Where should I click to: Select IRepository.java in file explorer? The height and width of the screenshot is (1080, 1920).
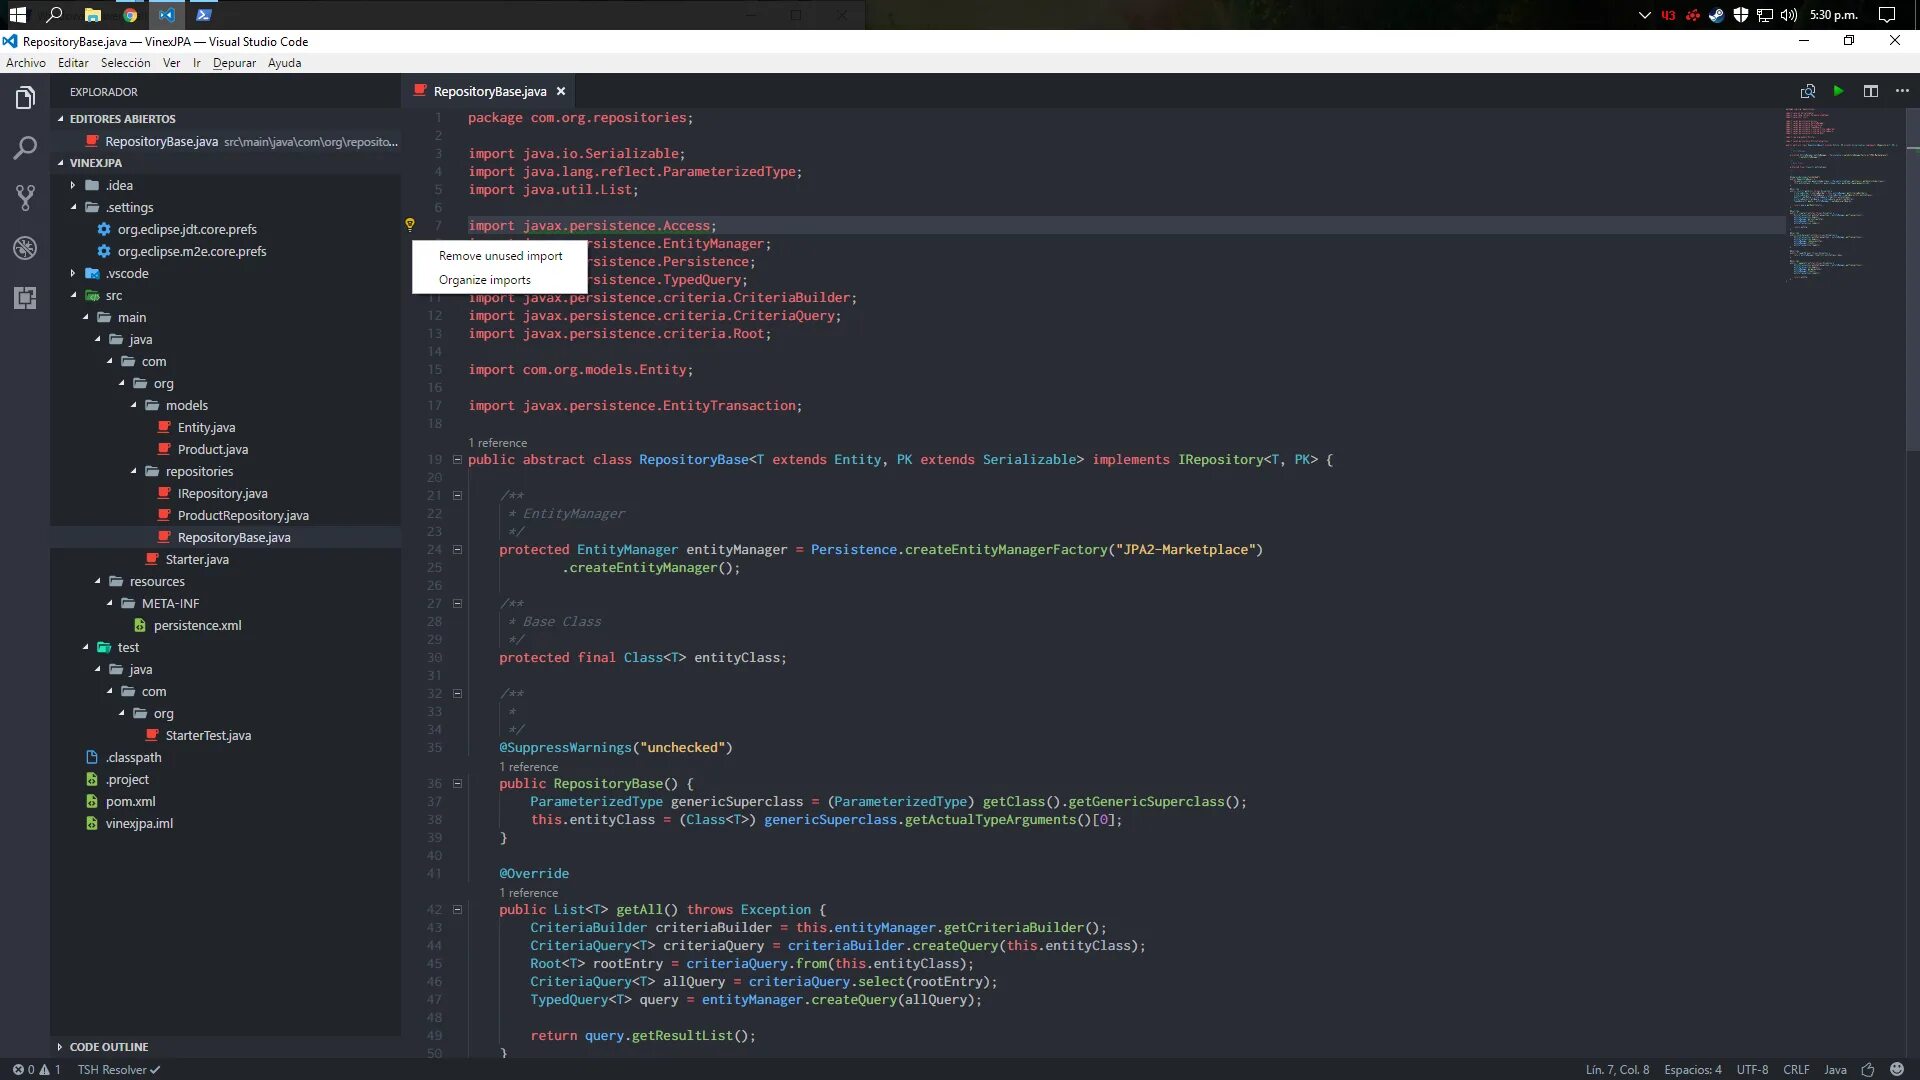223,493
